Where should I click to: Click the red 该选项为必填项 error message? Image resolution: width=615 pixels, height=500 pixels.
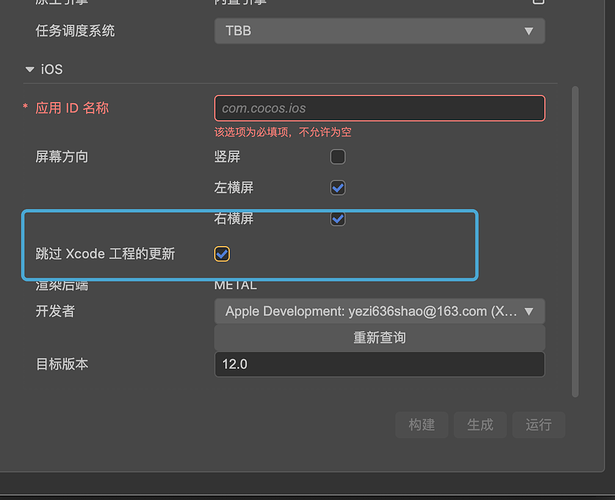click(283, 132)
